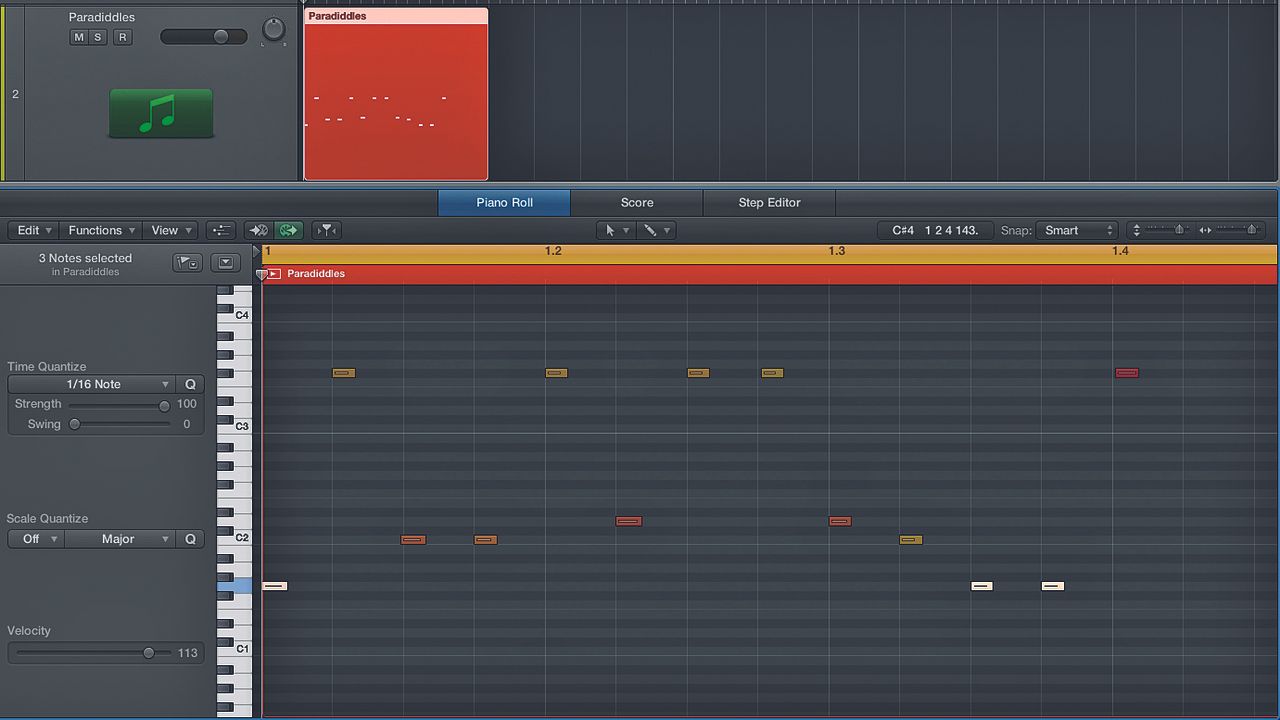1280x720 pixels.
Task: Open the Scale Quantize Off dropdown
Action: click(x=36, y=539)
